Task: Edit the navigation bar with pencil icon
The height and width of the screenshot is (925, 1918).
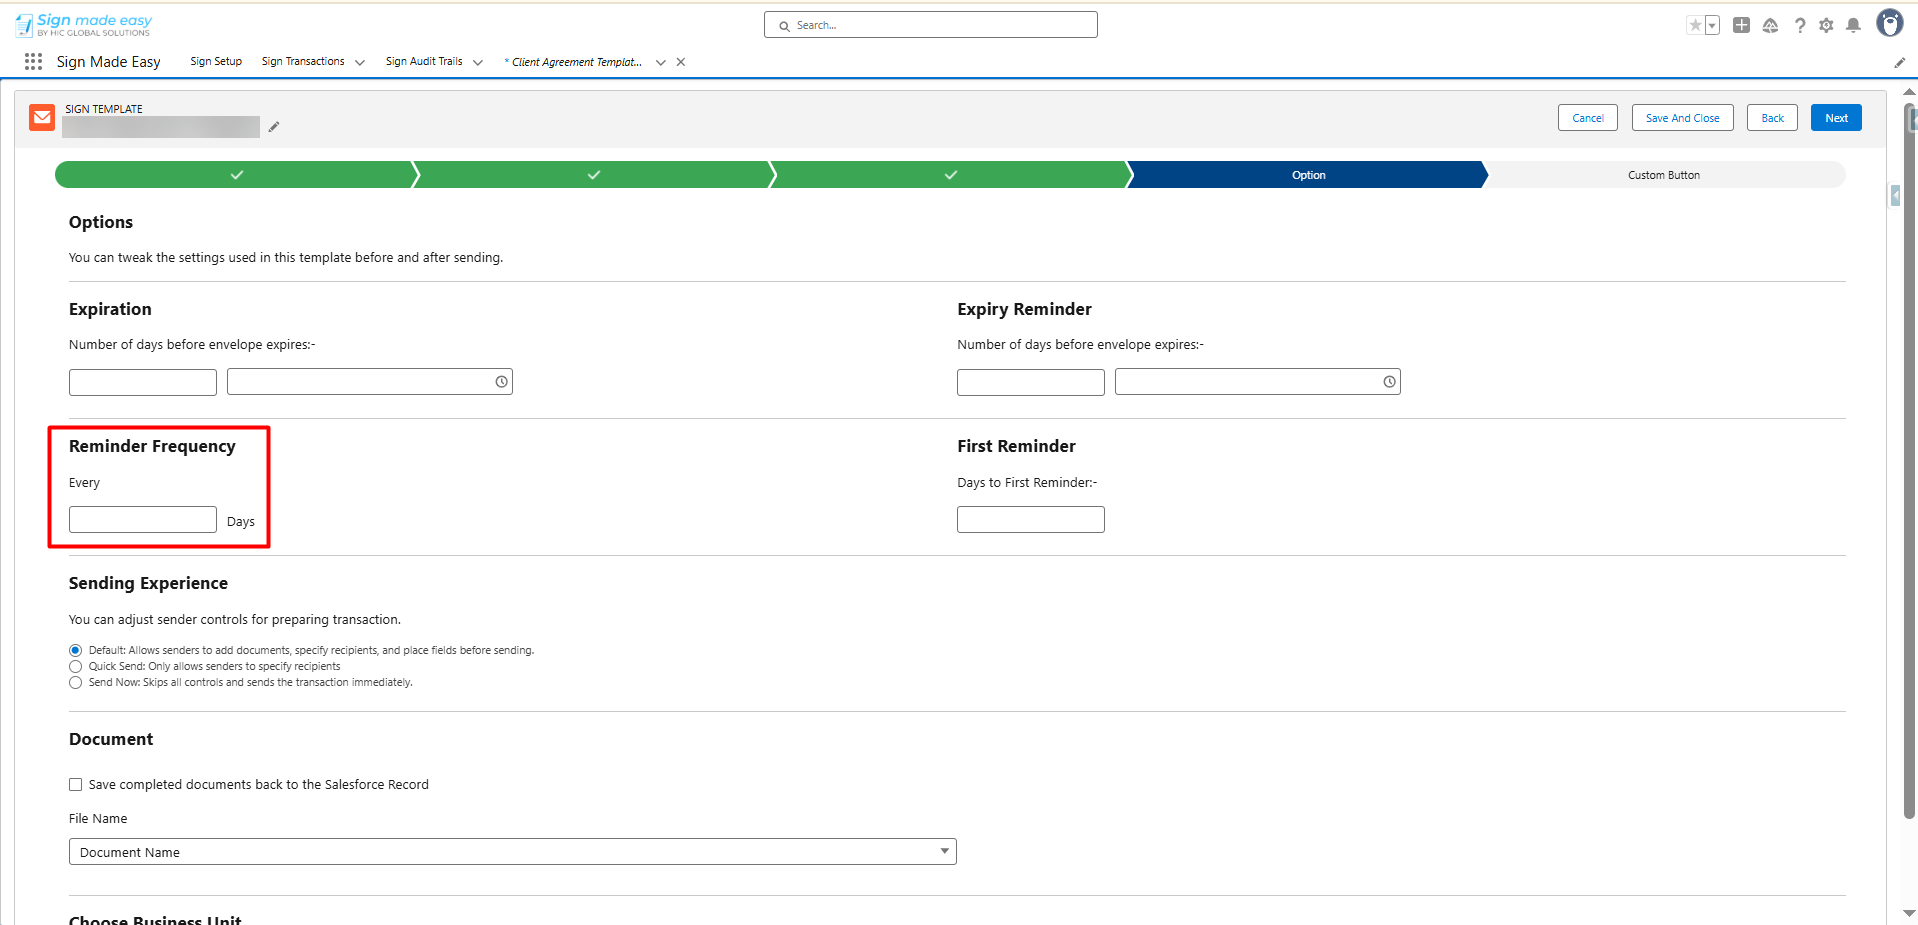Action: [x=1900, y=62]
